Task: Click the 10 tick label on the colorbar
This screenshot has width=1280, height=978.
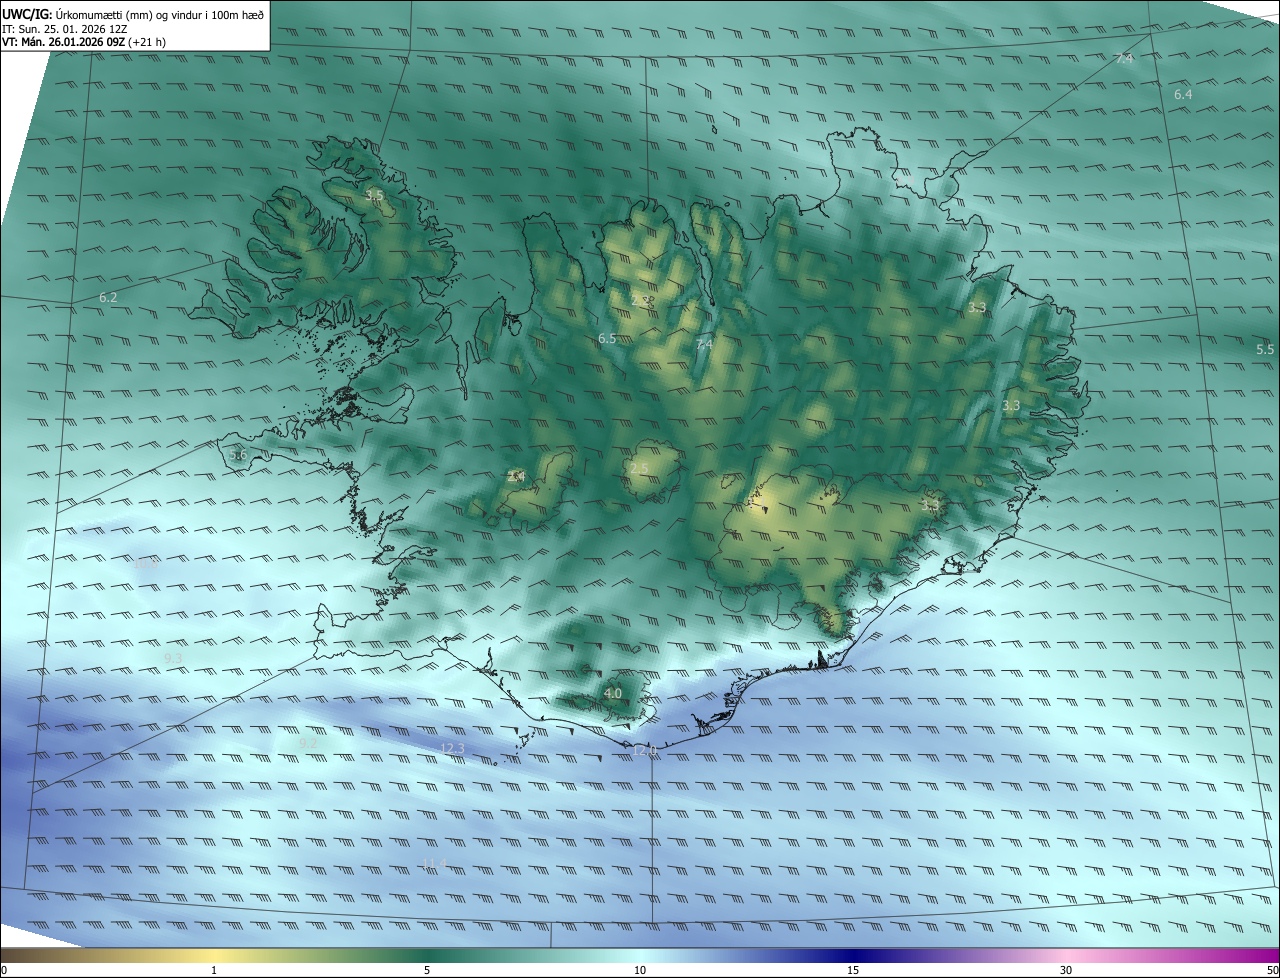Action: (640, 970)
